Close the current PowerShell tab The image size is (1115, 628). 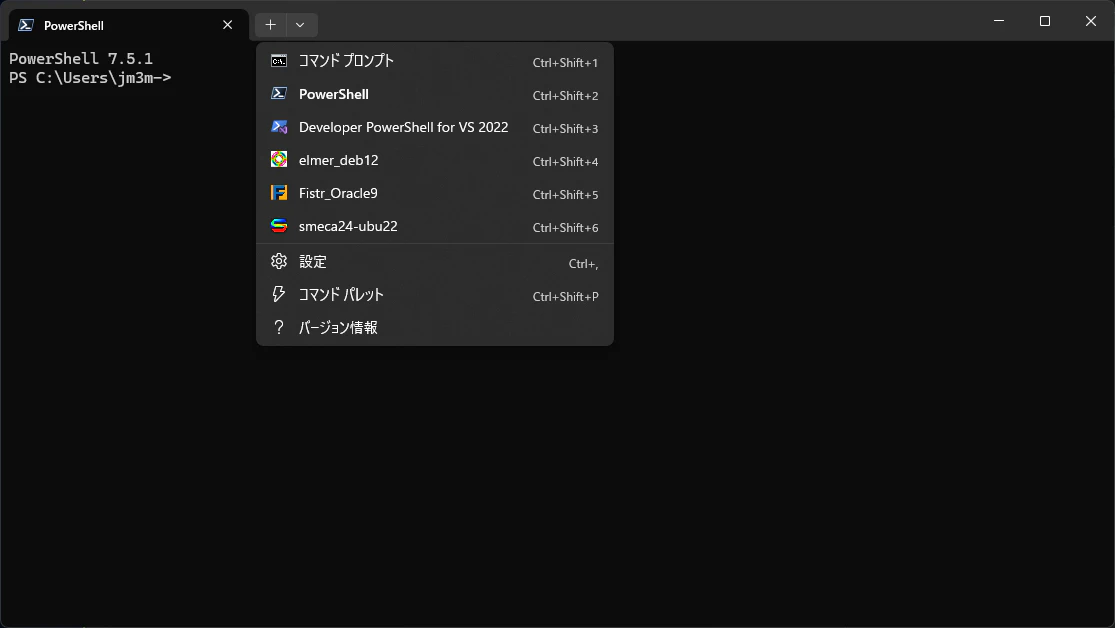pos(227,25)
